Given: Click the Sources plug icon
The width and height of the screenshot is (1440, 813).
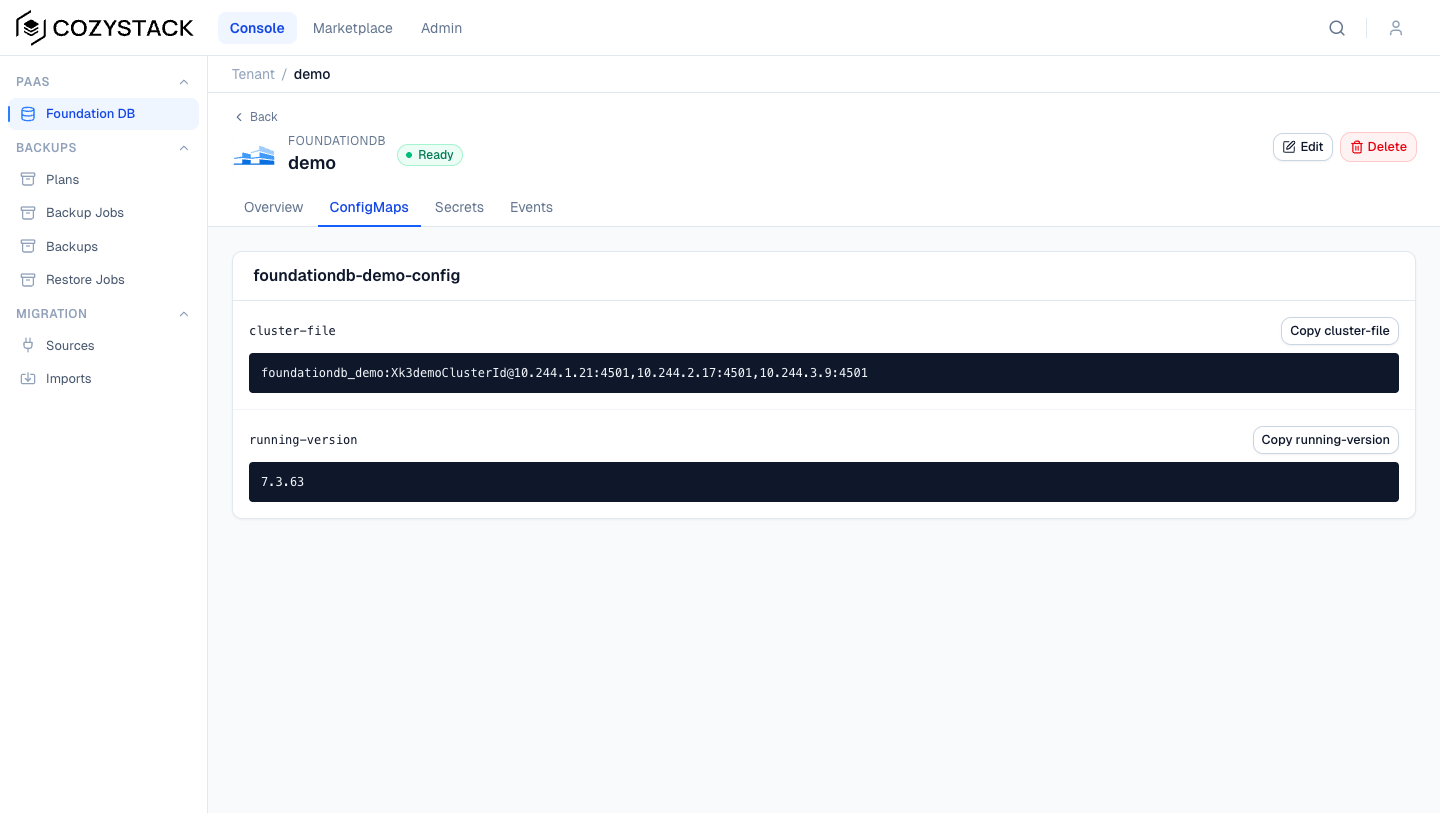Looking at the screenshot, I should click(28, 346).
